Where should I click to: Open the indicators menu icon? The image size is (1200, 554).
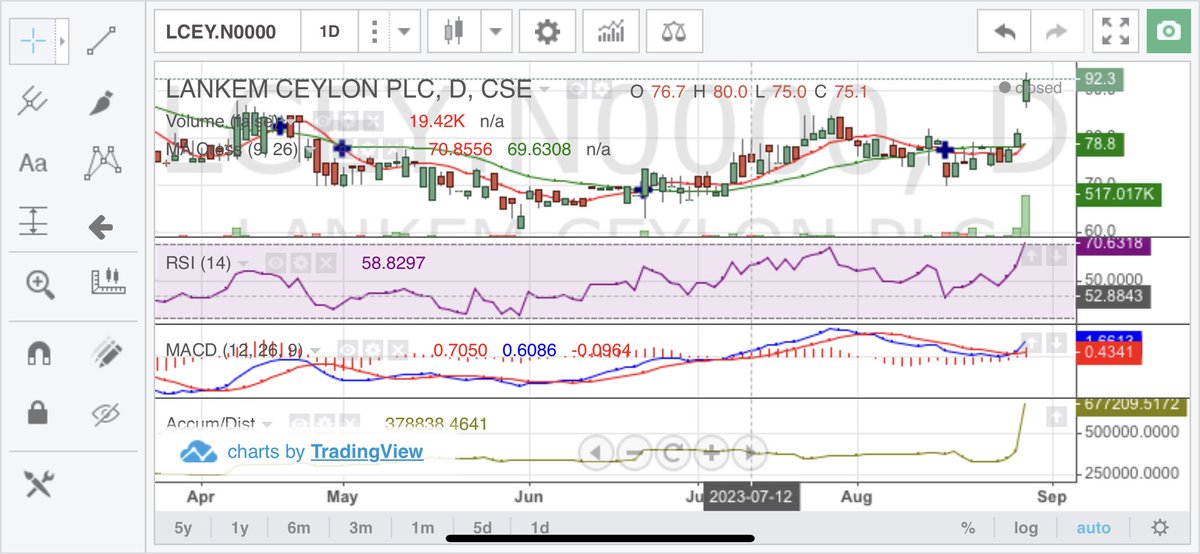coord(611,31)
